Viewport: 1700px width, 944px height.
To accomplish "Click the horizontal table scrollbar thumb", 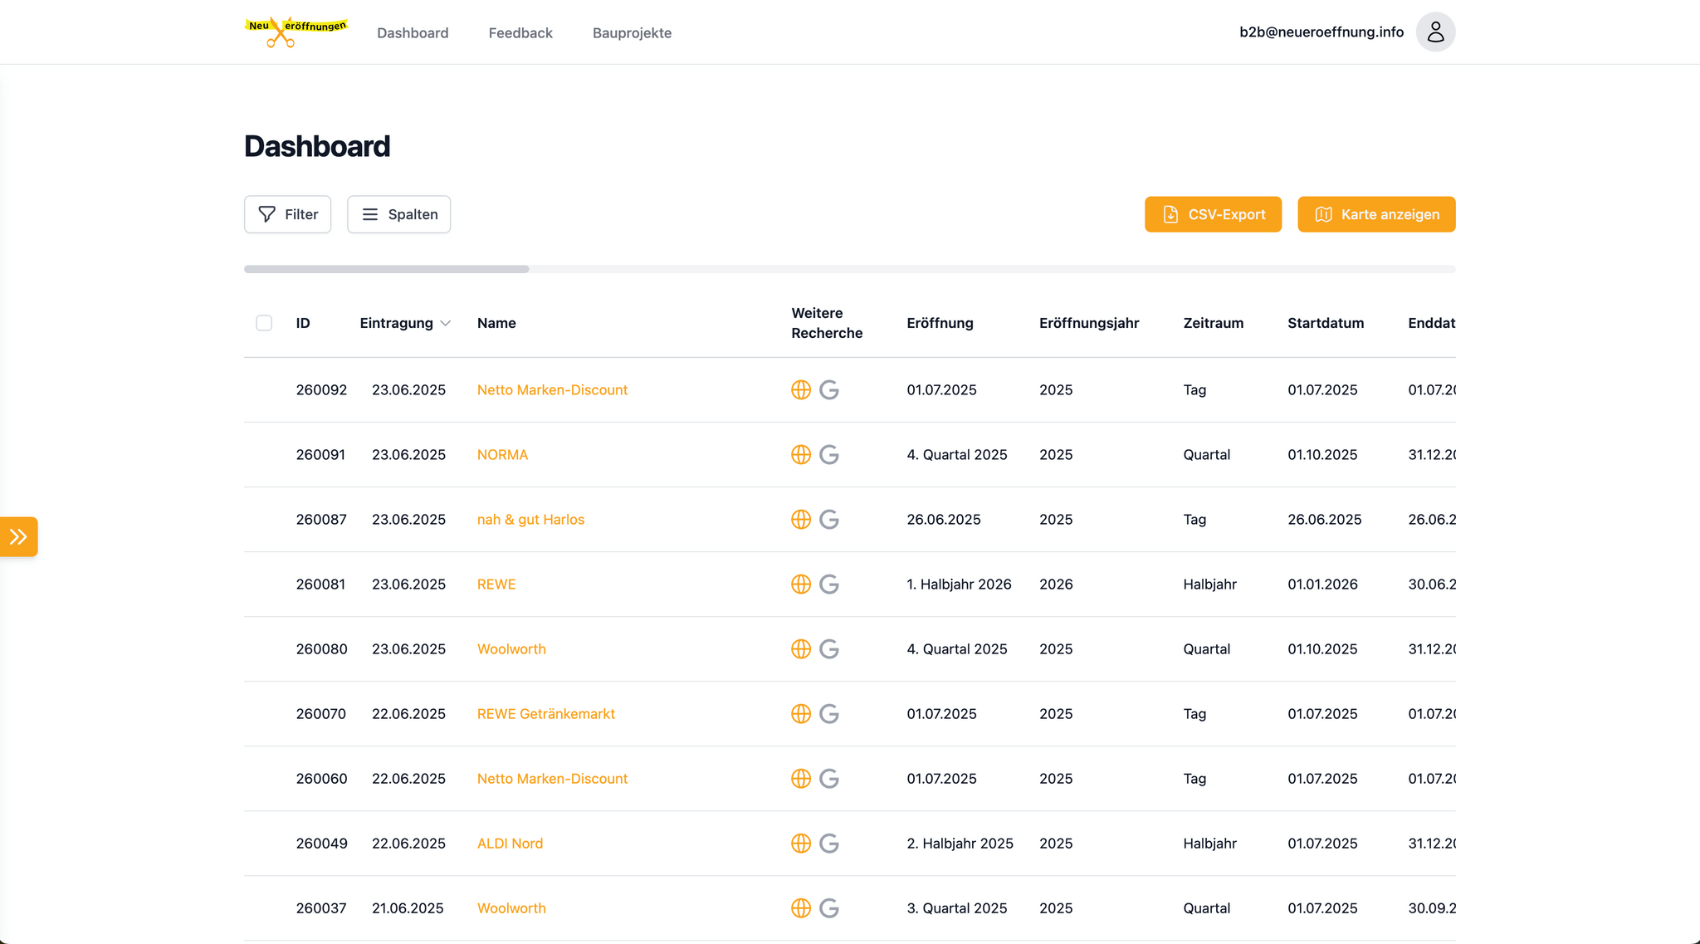I will 386,269.
